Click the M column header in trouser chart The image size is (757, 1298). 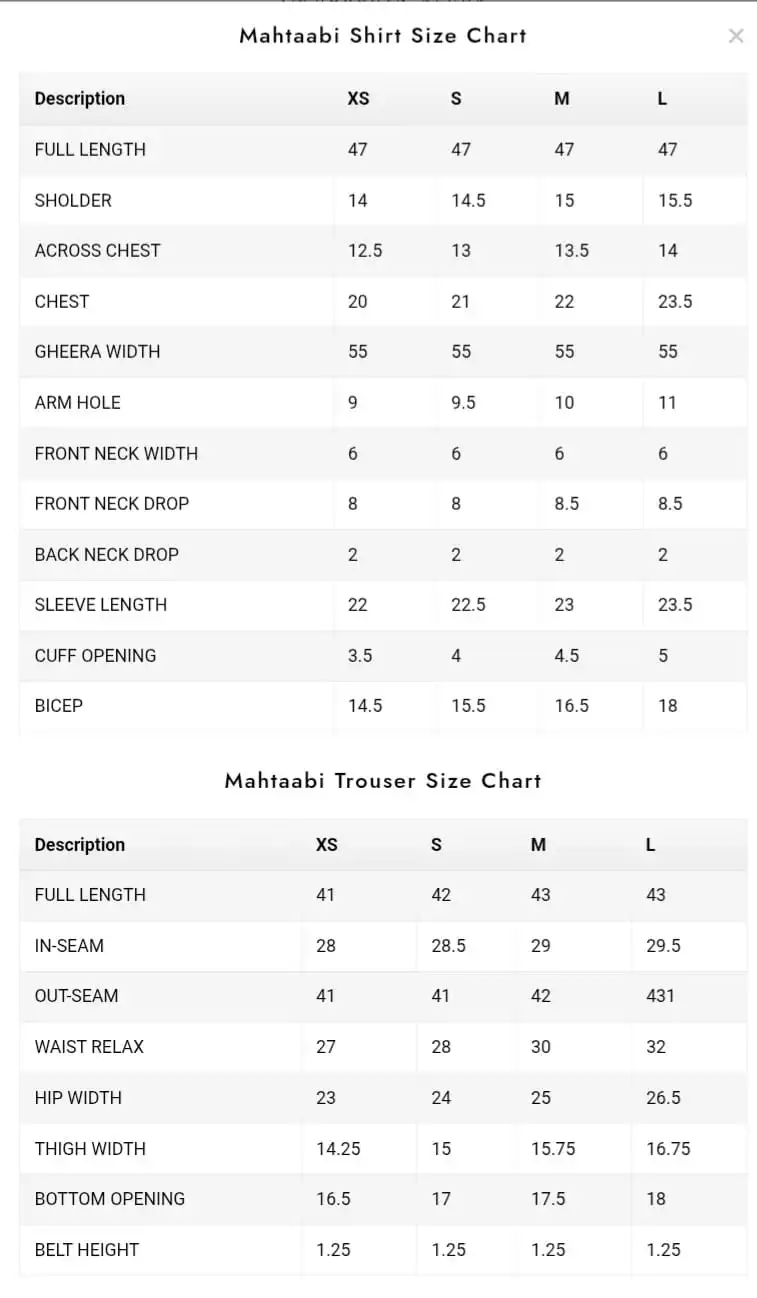(x=538, y=844)
